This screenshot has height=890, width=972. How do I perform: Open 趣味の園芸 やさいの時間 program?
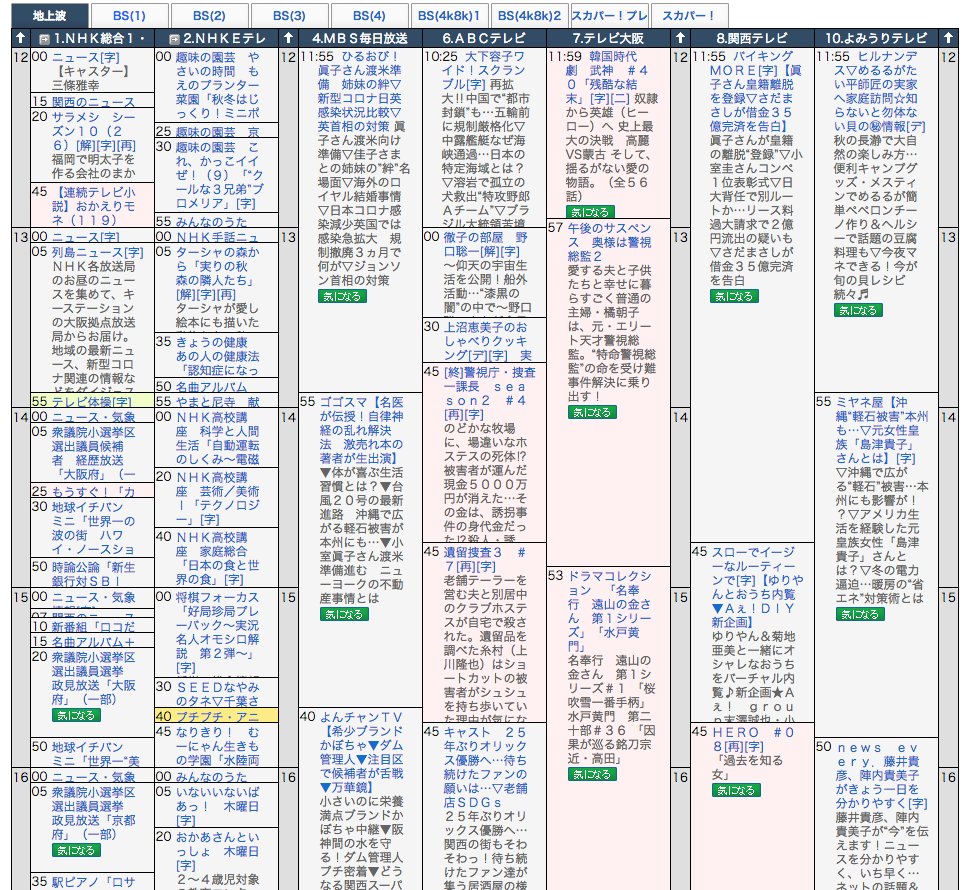(x=218, y=85)
